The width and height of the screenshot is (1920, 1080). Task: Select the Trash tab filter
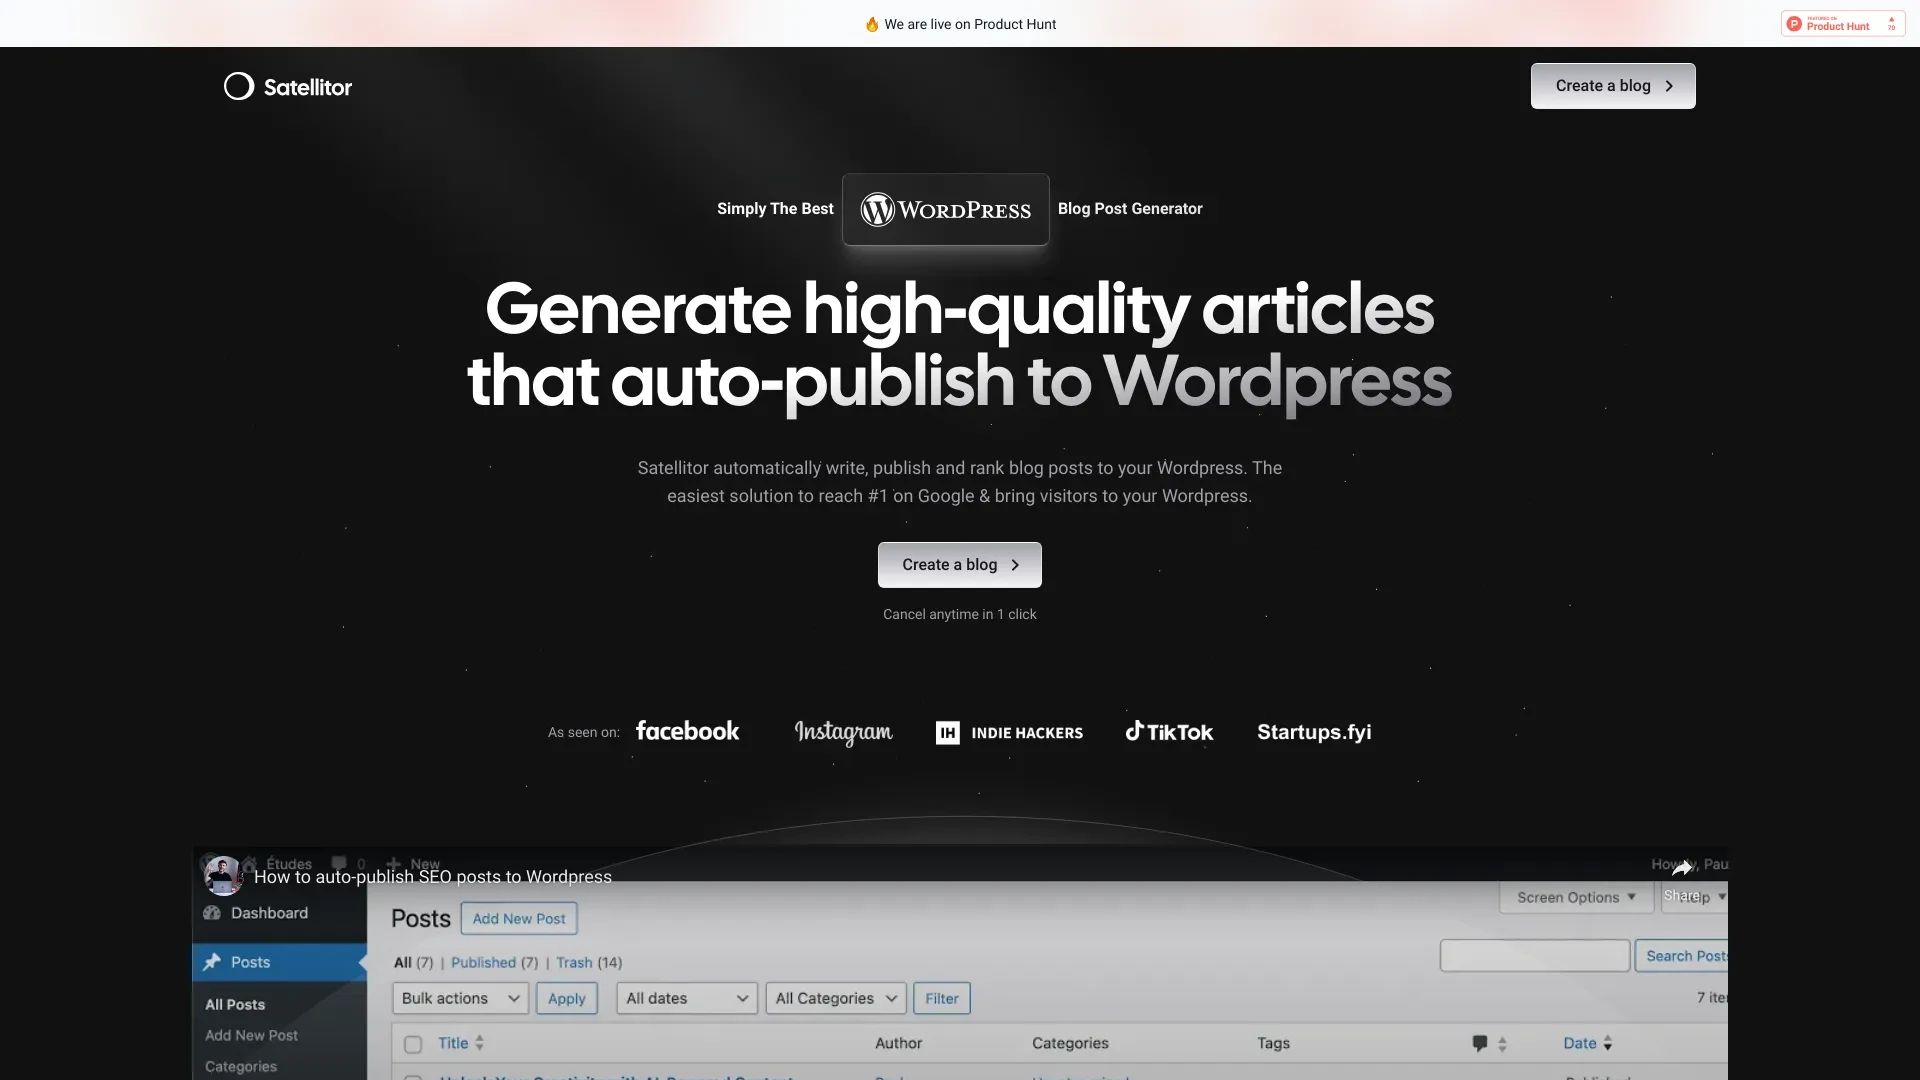click(574, 961)
